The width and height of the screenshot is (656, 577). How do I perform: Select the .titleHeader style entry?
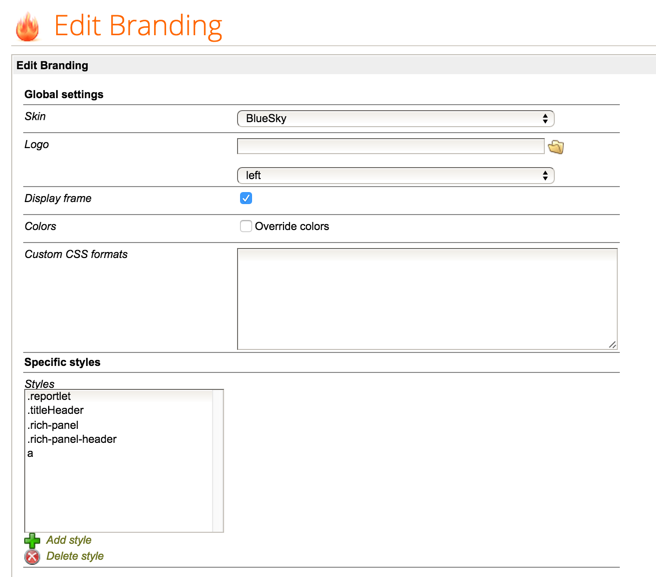(x=56, y=410)
